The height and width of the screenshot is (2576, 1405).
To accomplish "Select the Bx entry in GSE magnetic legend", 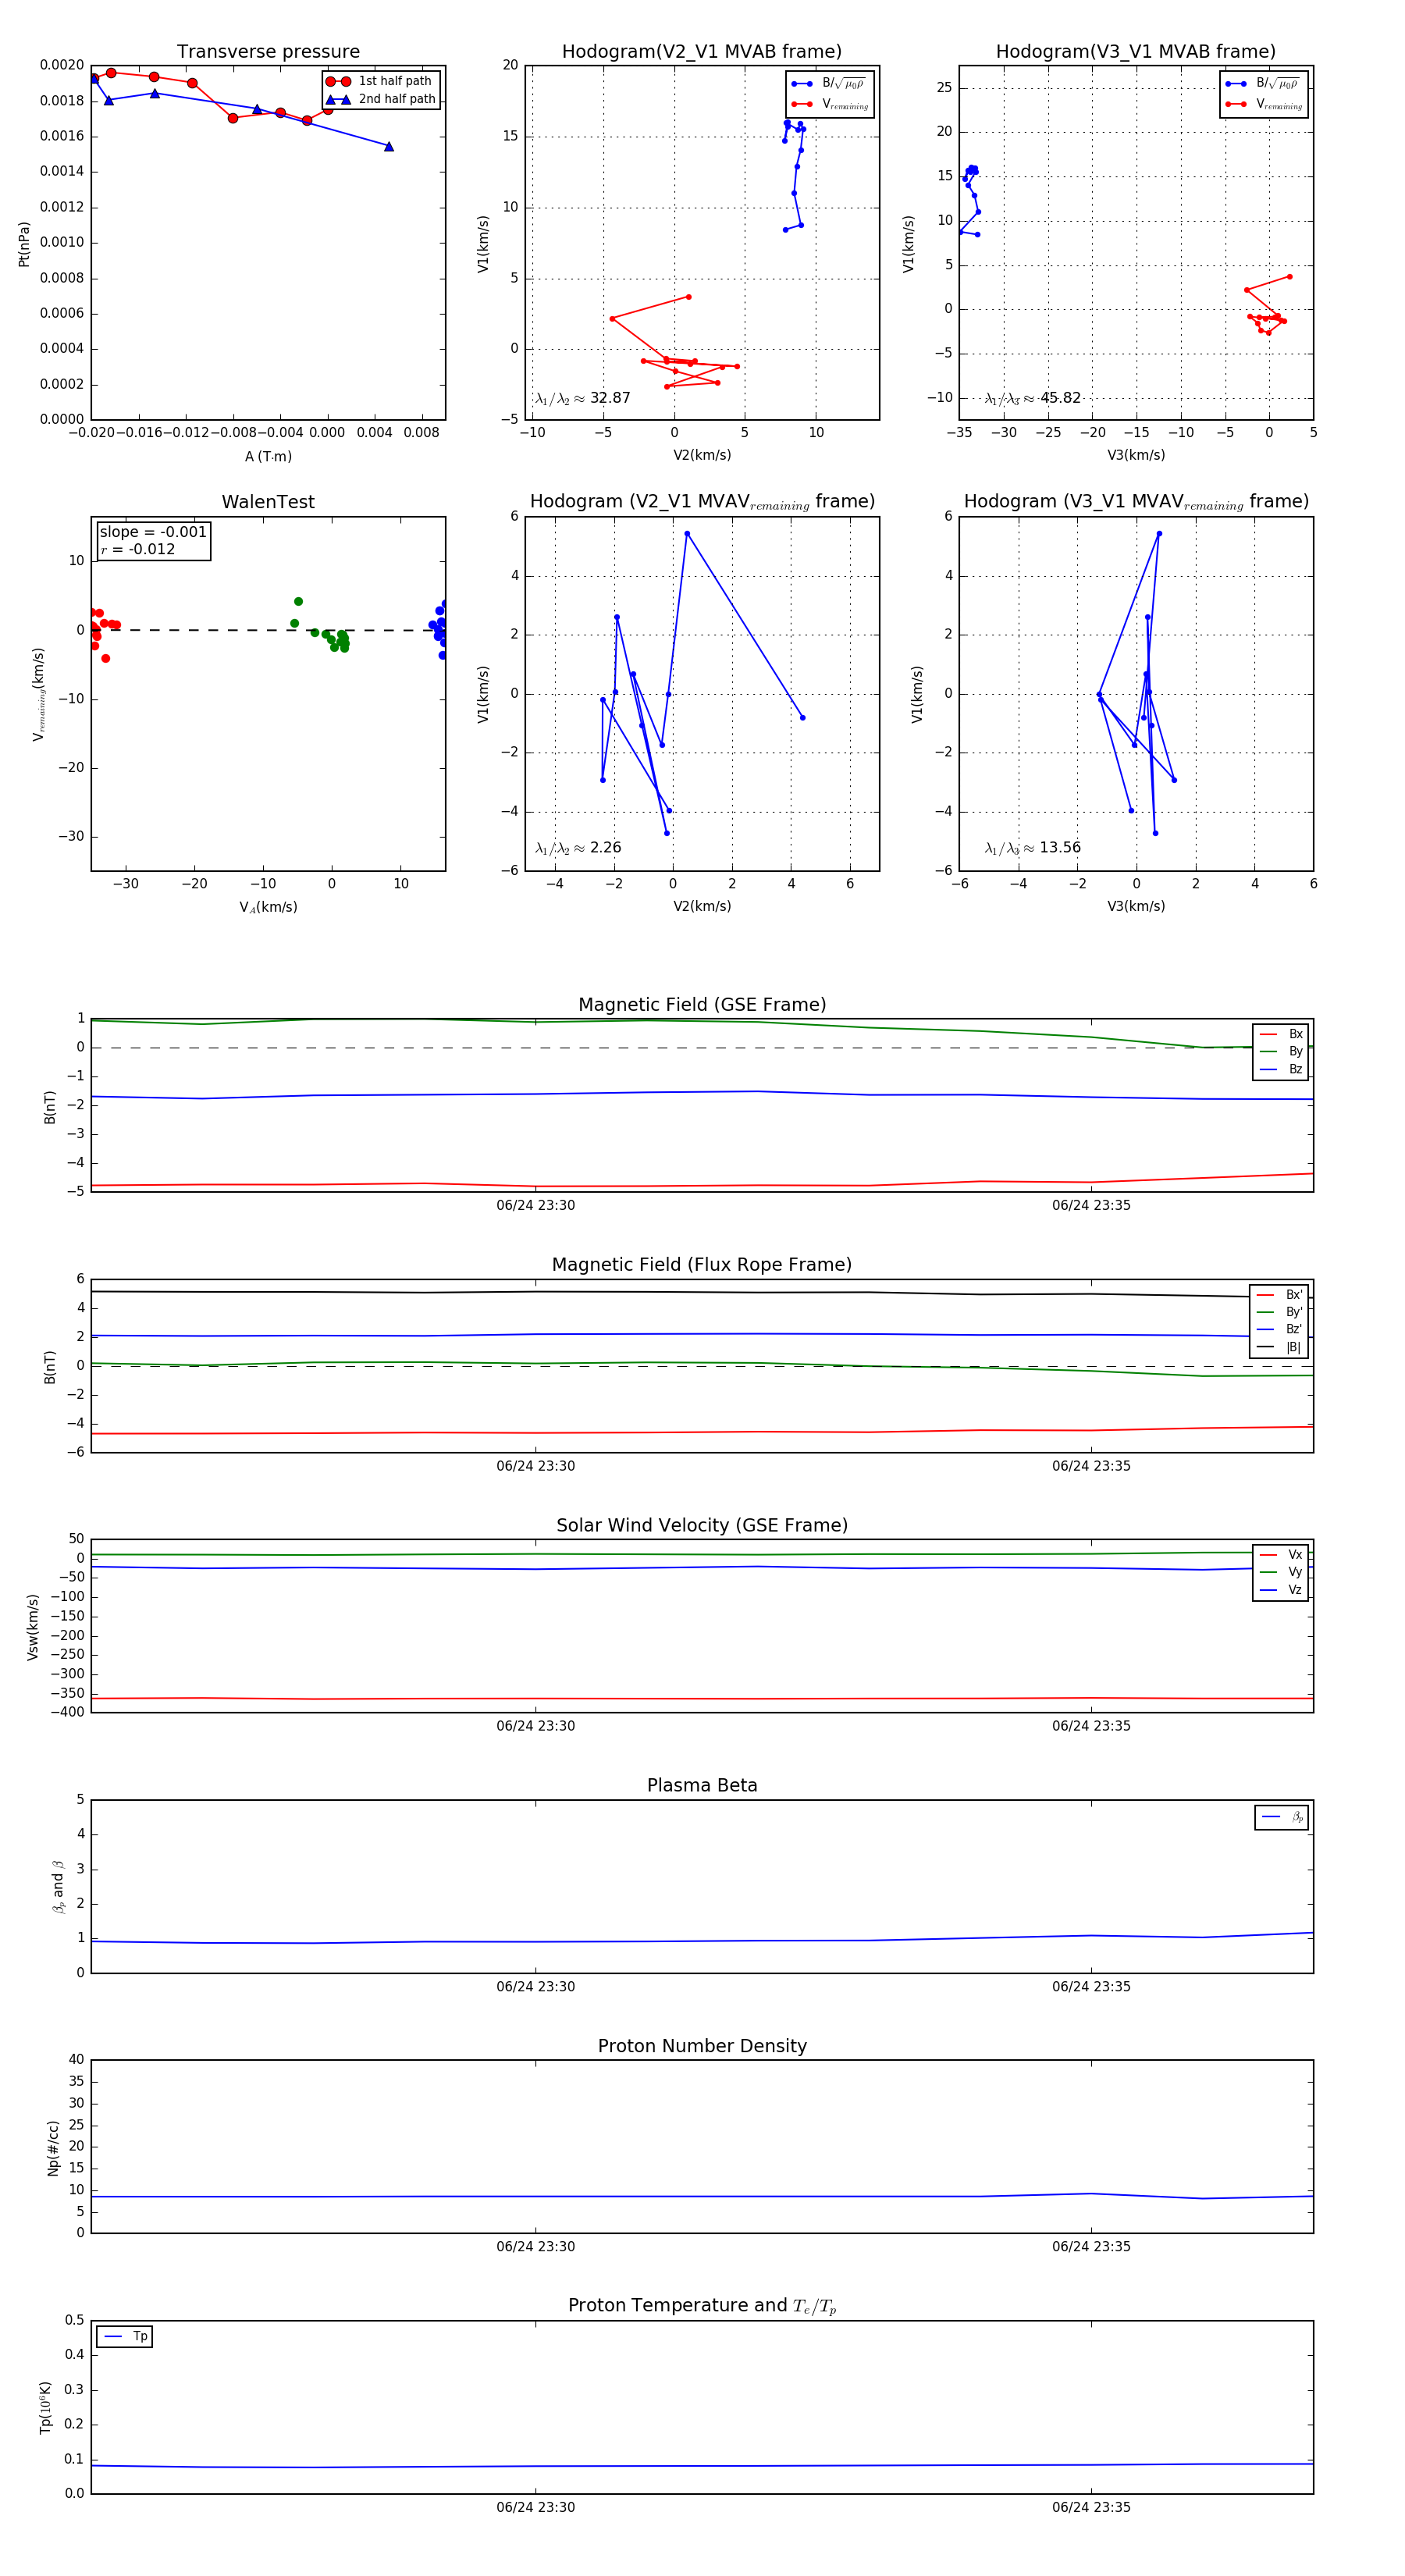I will [x=1281, y=1034].
